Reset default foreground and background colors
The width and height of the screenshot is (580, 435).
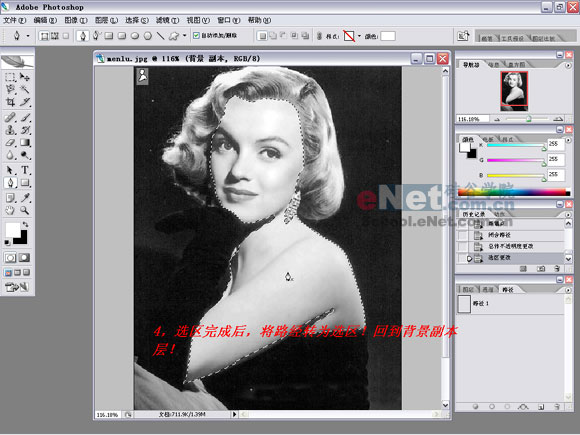7,242
